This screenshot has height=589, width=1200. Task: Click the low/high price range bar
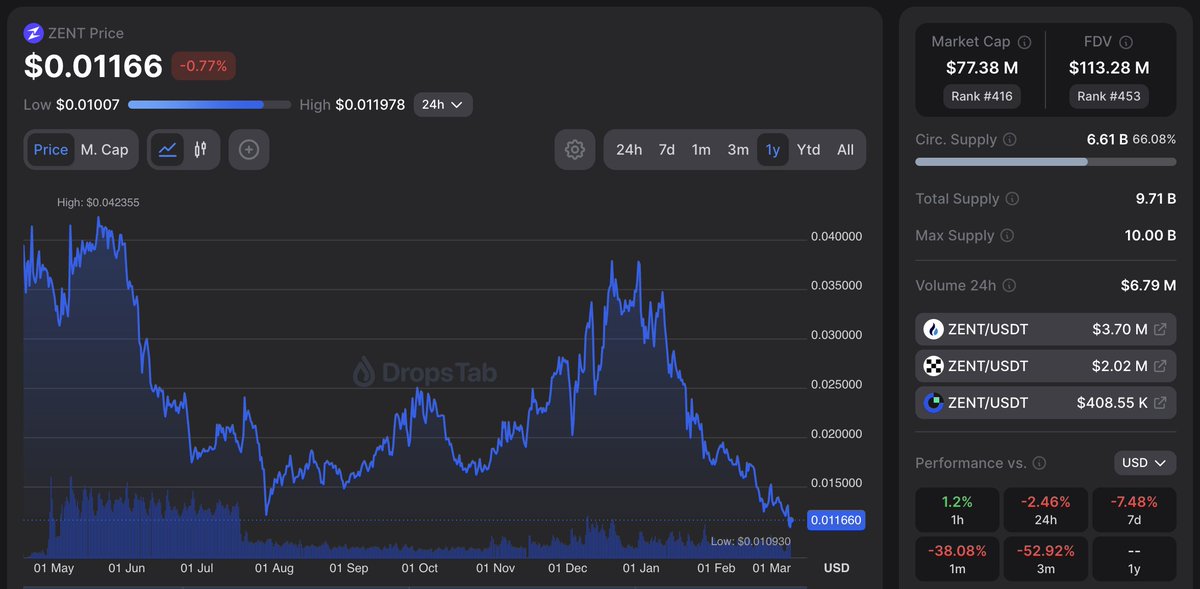coord(210,104)
